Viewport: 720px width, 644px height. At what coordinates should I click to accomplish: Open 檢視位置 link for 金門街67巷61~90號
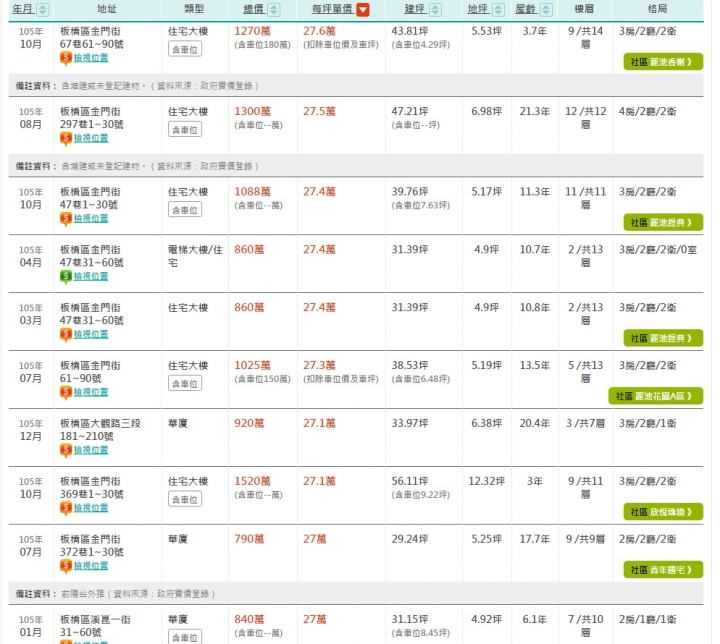(x=91, y=58)
